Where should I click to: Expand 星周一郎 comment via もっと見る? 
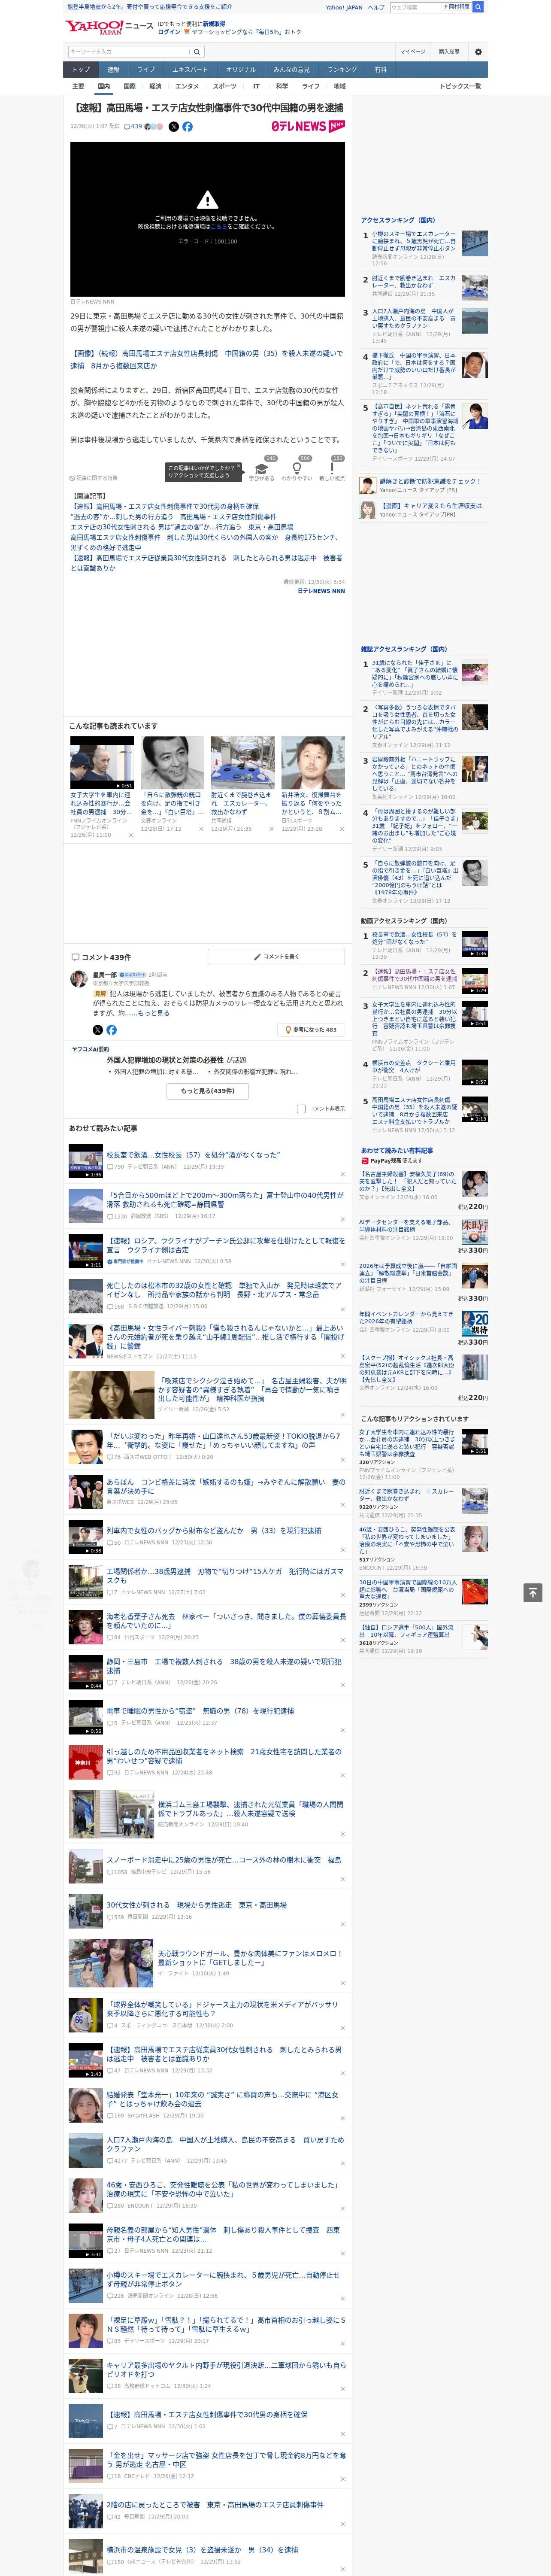pyautogui.click(x=153, y=1013)
